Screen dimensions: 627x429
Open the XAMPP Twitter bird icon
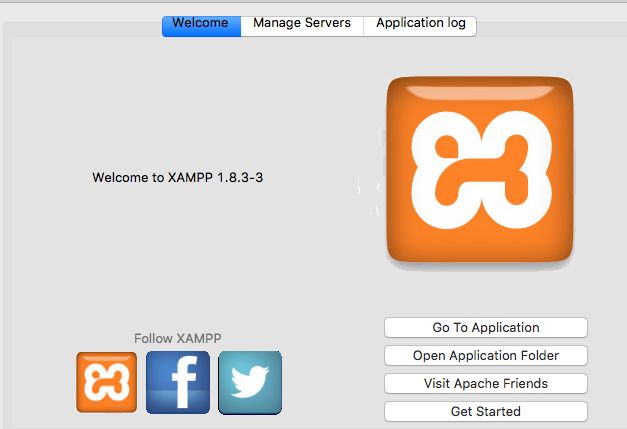[250, 382]
